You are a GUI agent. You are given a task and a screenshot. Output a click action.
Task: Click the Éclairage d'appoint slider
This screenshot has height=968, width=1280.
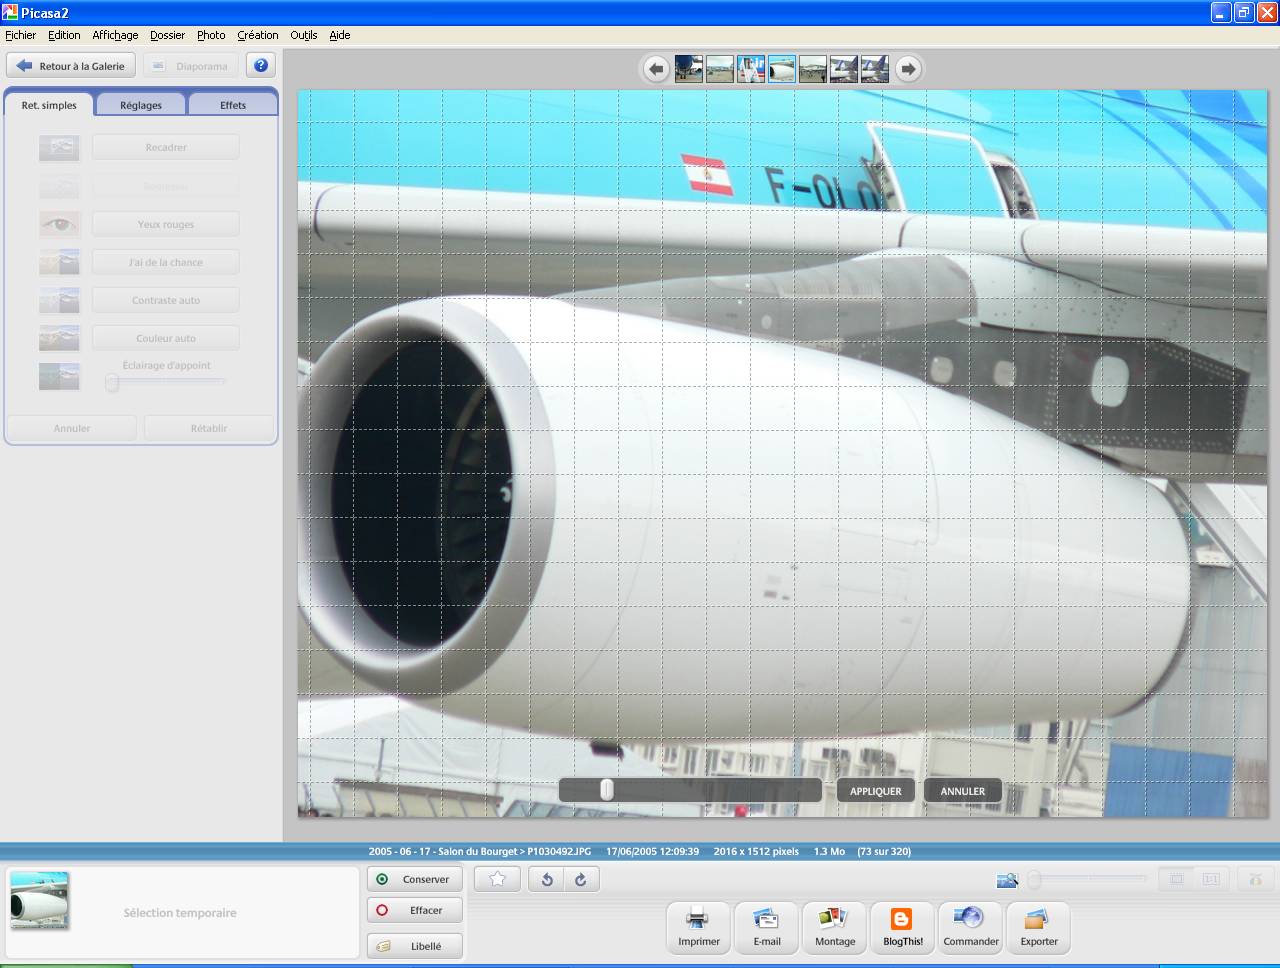click(x=166, y=382)
